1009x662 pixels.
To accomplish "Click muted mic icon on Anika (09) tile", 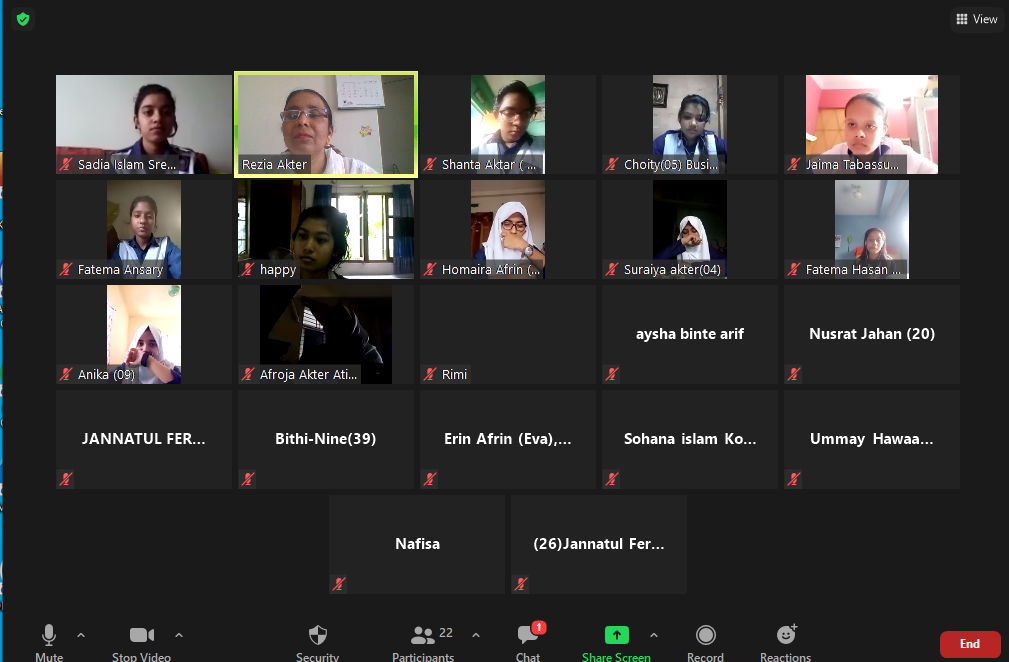I will pyautogui.click(x=66, y=374).
